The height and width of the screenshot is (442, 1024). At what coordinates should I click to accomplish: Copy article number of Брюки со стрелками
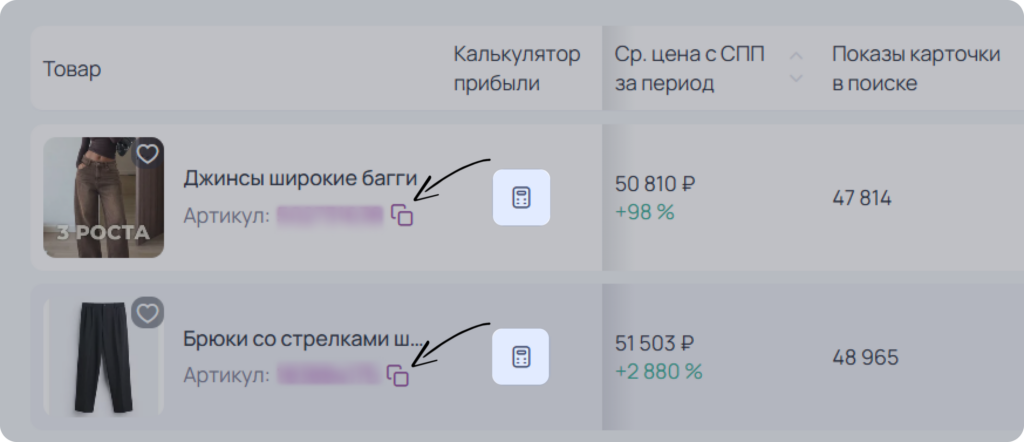(398, 375)
